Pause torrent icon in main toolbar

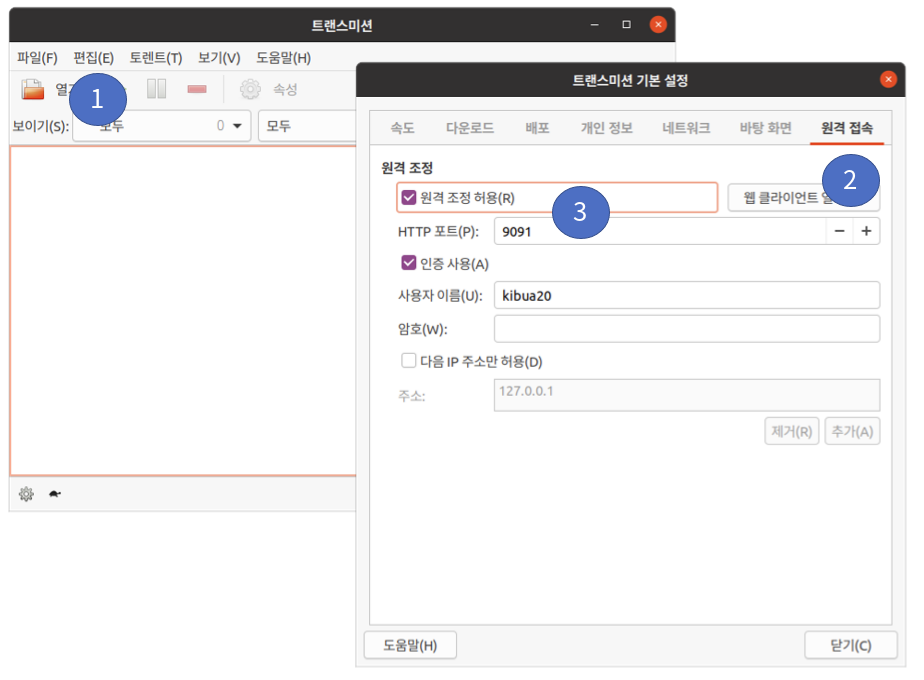(x=157, y=89)
